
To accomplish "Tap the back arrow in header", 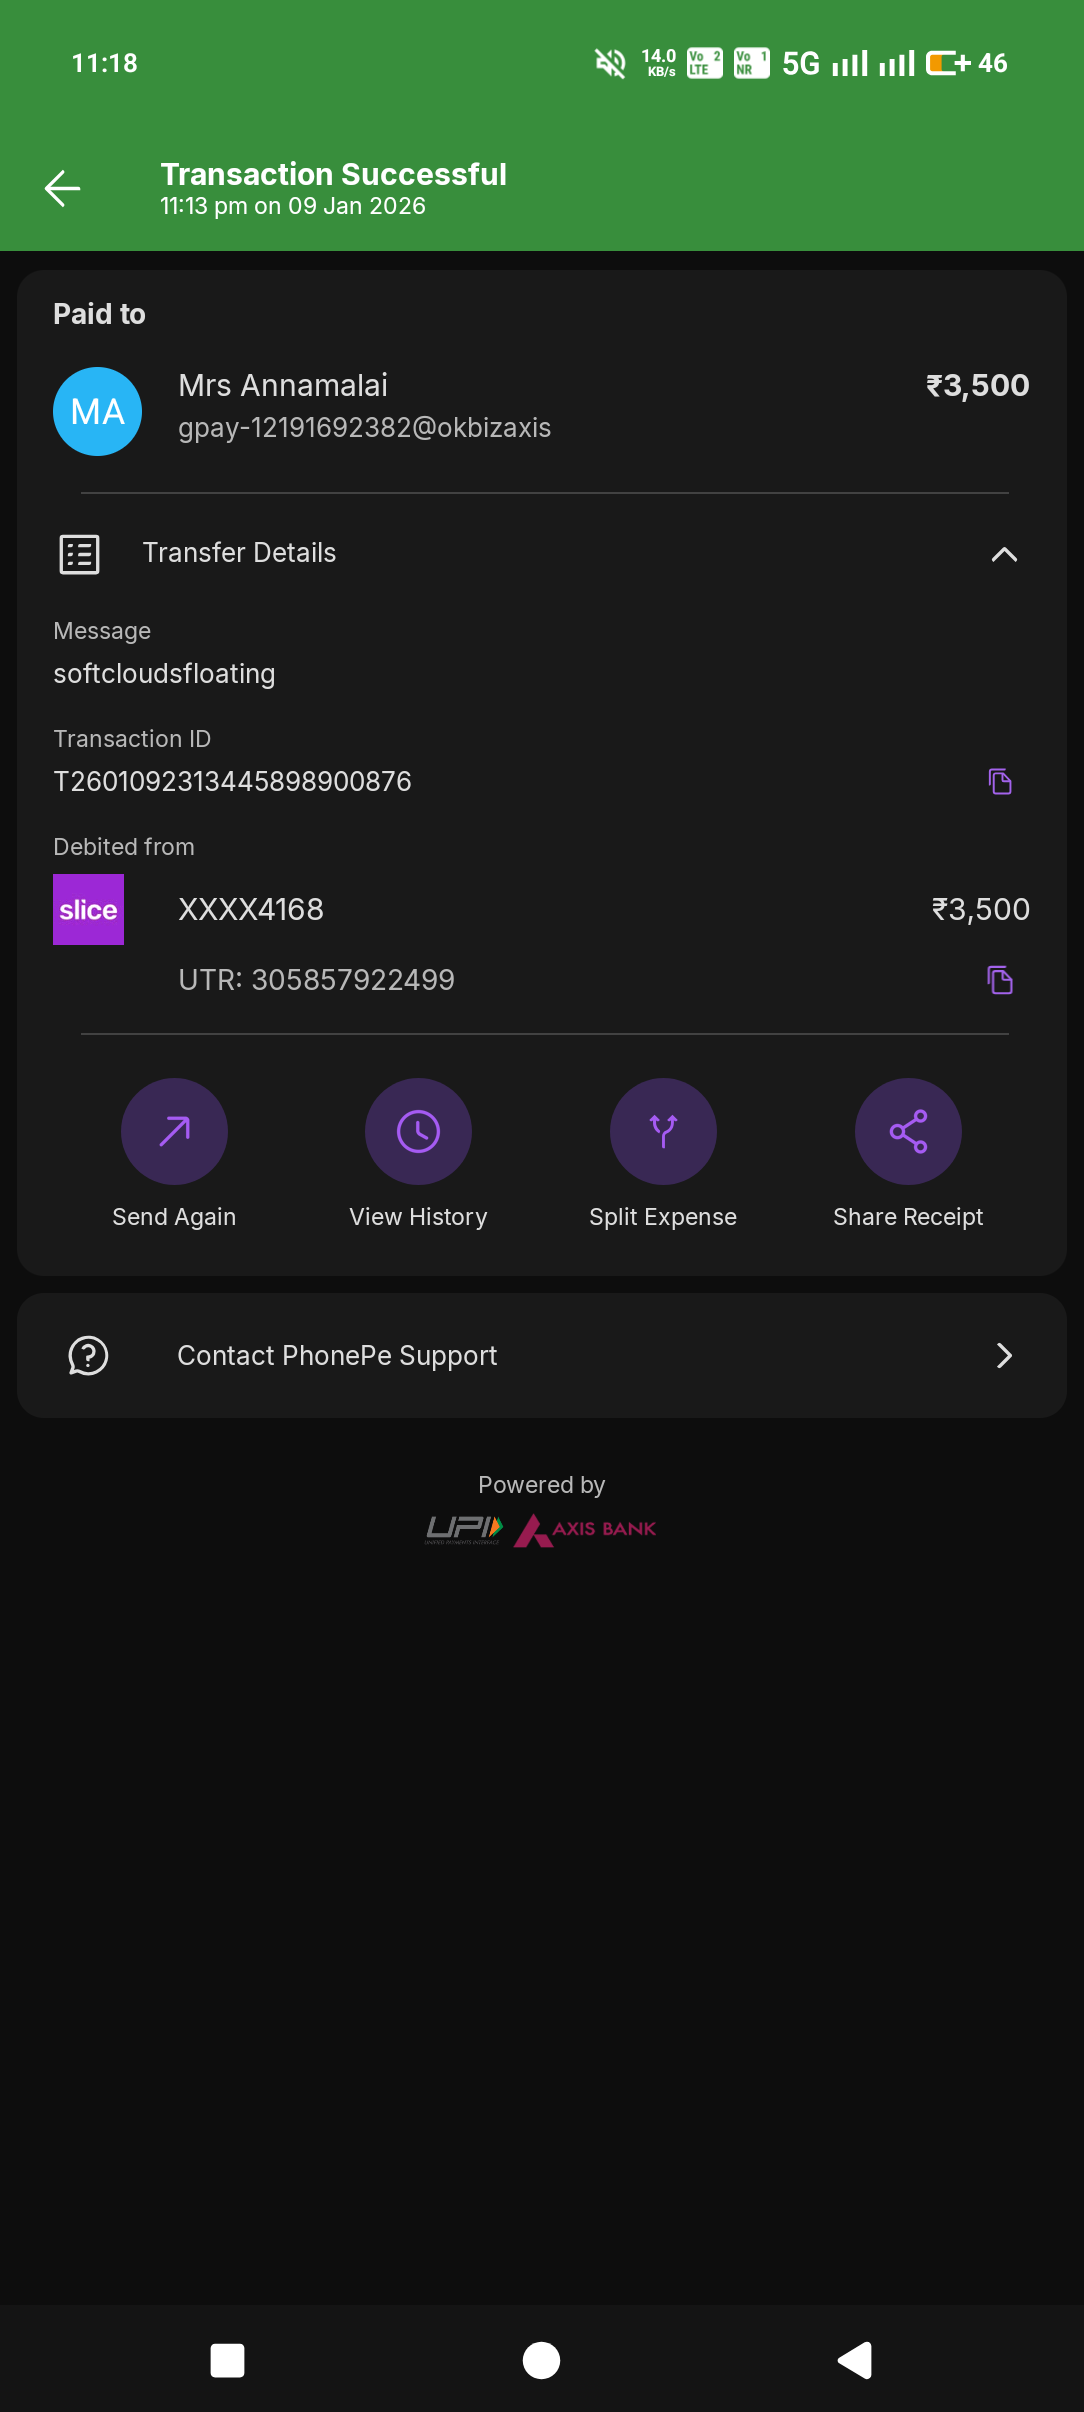I will tap(62, 188).
